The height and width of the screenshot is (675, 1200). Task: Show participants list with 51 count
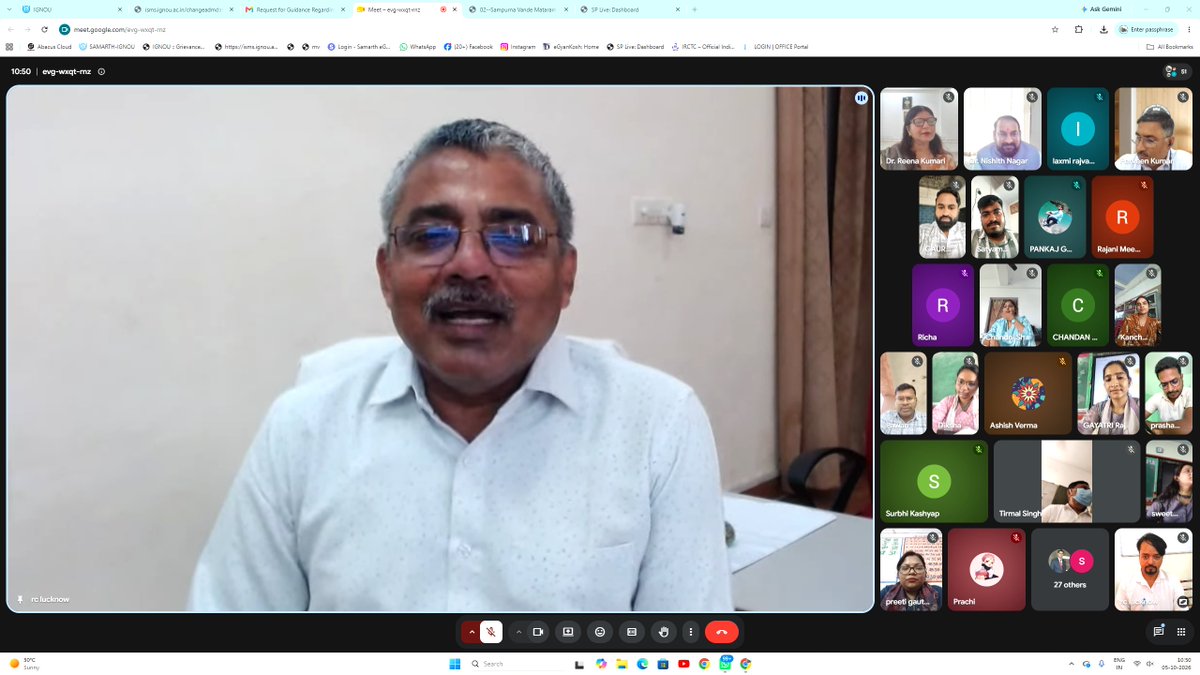click(x=1175, y=72)
